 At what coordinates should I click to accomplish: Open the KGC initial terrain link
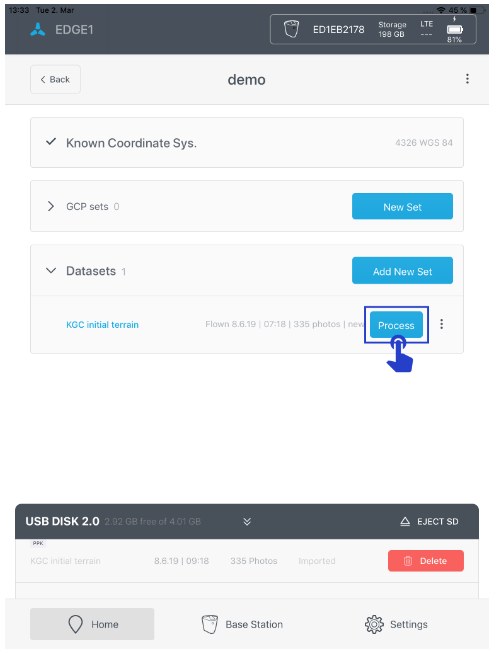(102, 325)
